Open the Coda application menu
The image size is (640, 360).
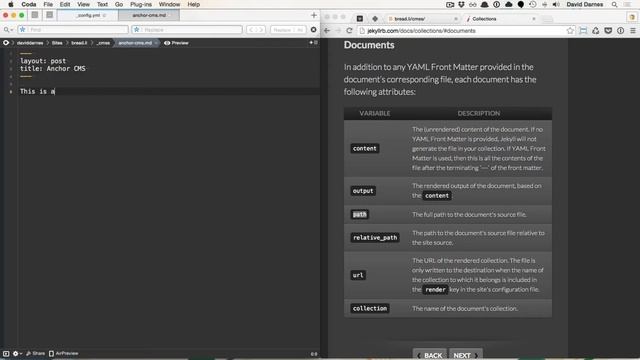click(29, 4)
